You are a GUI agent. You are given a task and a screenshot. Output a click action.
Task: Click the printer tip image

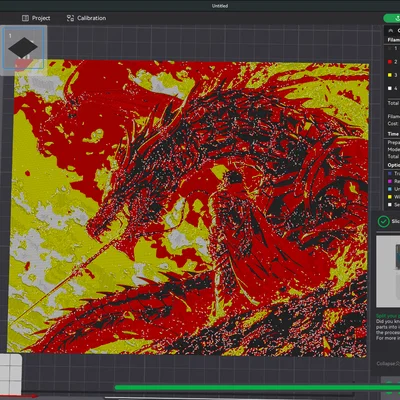388,272
